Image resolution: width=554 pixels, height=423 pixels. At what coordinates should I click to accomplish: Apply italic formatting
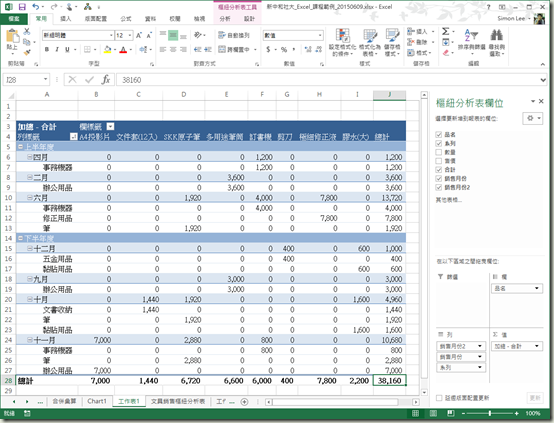click(x=57, y=49)
